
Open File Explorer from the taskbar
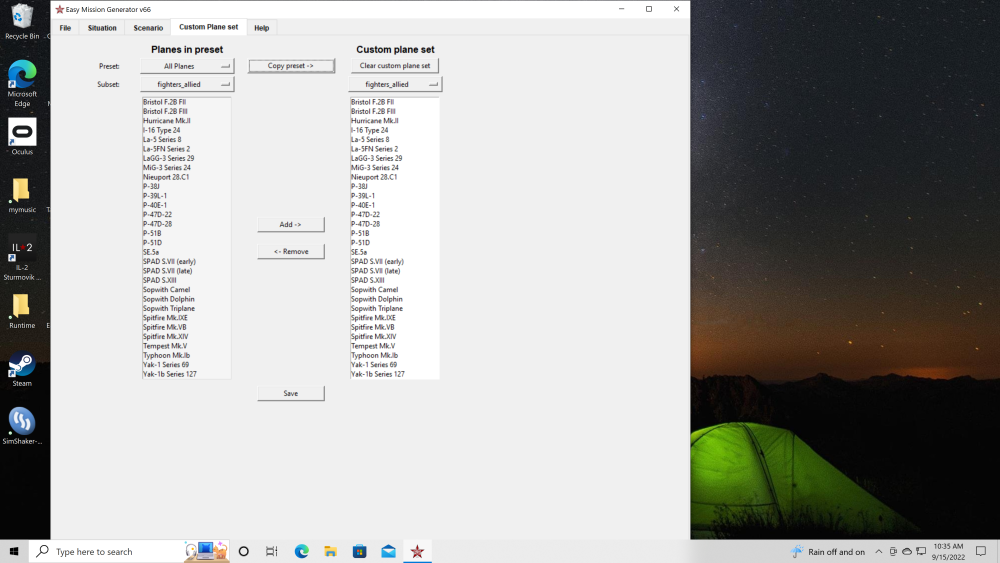click(x=330, y=551)
